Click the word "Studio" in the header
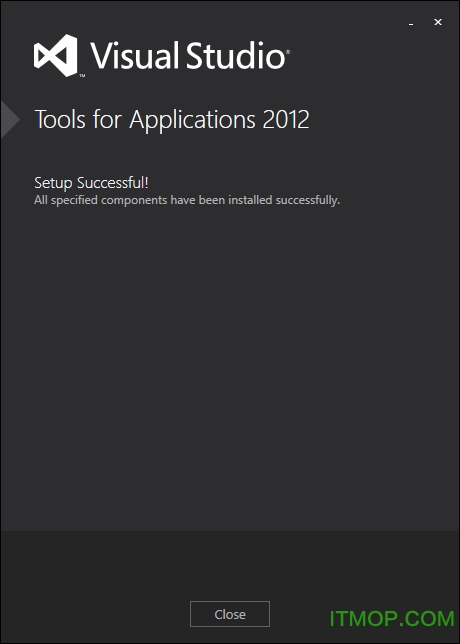 click(235, 55)
